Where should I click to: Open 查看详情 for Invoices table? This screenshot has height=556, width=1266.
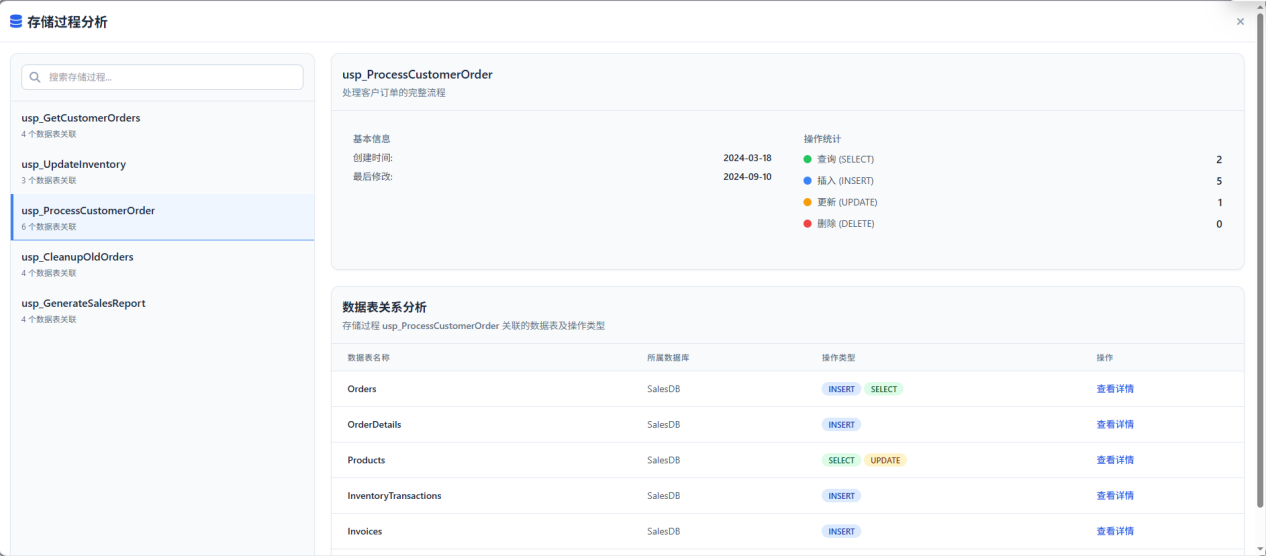point(1114,531)
